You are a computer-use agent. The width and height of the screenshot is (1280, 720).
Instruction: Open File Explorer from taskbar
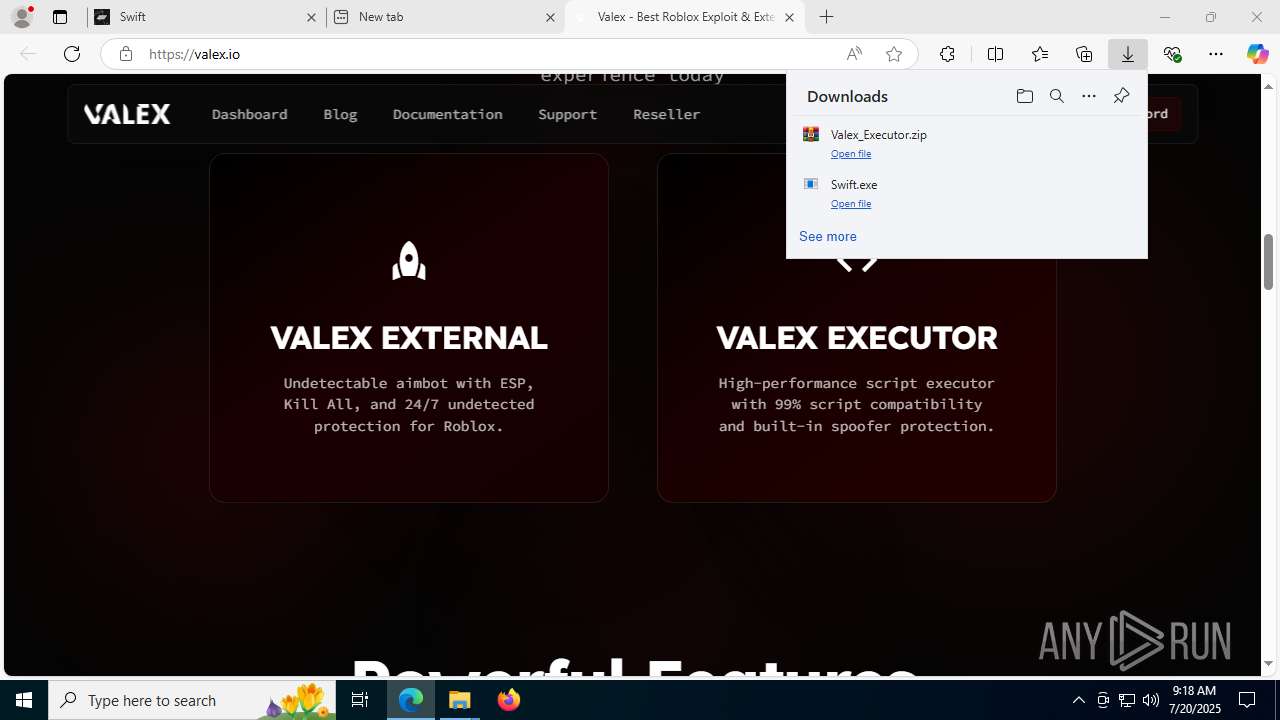pyautogui.click(x=460, y=700)
